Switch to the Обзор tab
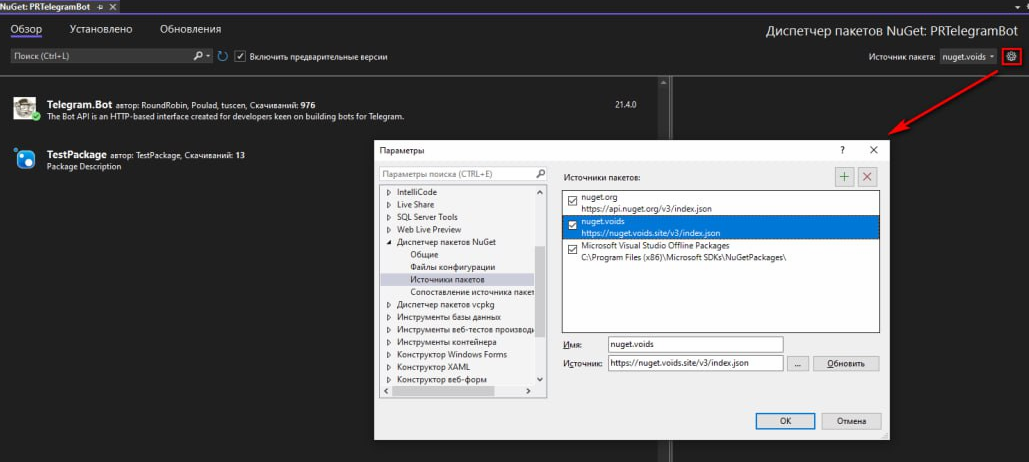 click(x=26, y=29)
